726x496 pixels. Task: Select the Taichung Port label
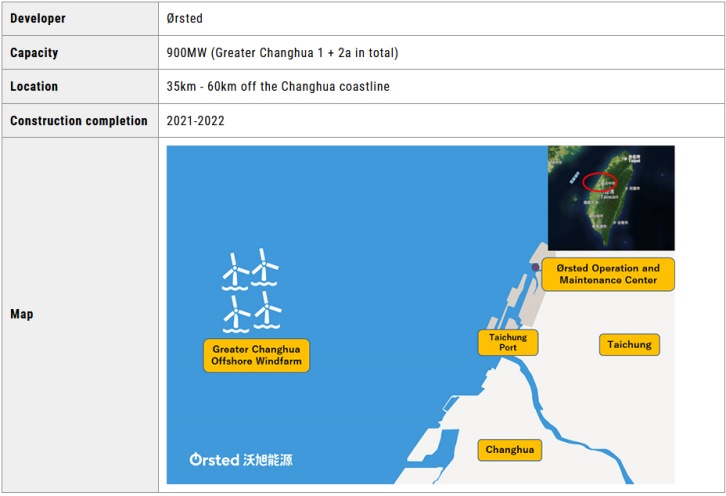(x=508, y=343)
